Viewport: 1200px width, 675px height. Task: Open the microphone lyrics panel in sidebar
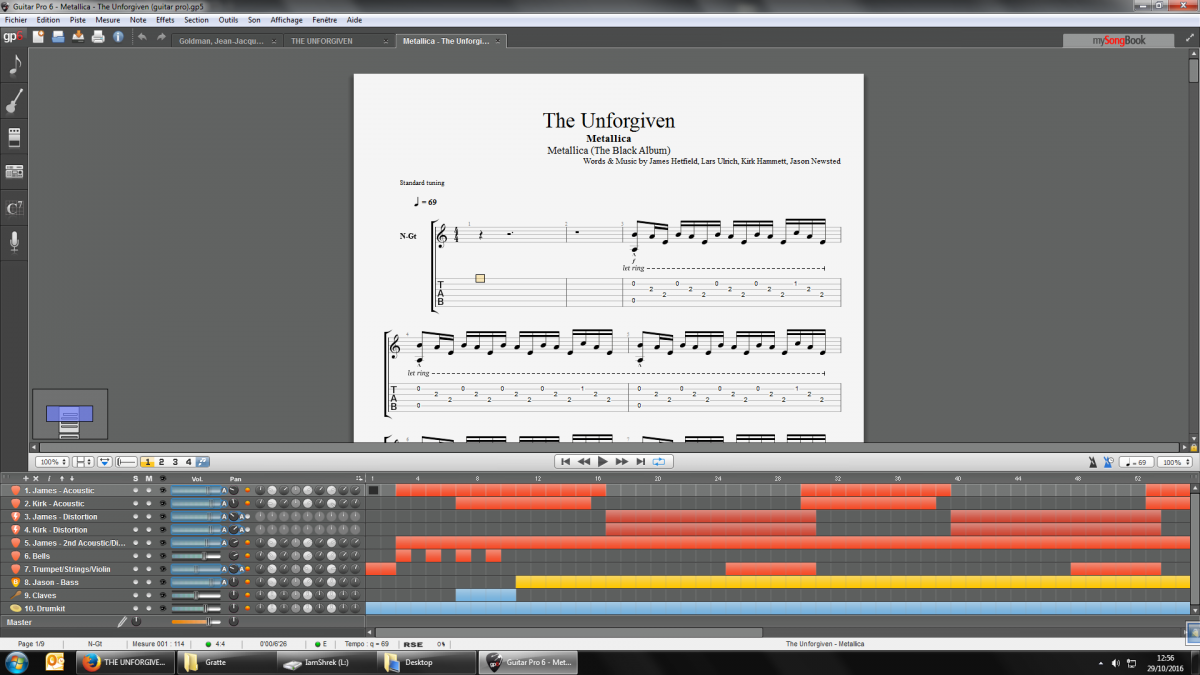point(14,242)
